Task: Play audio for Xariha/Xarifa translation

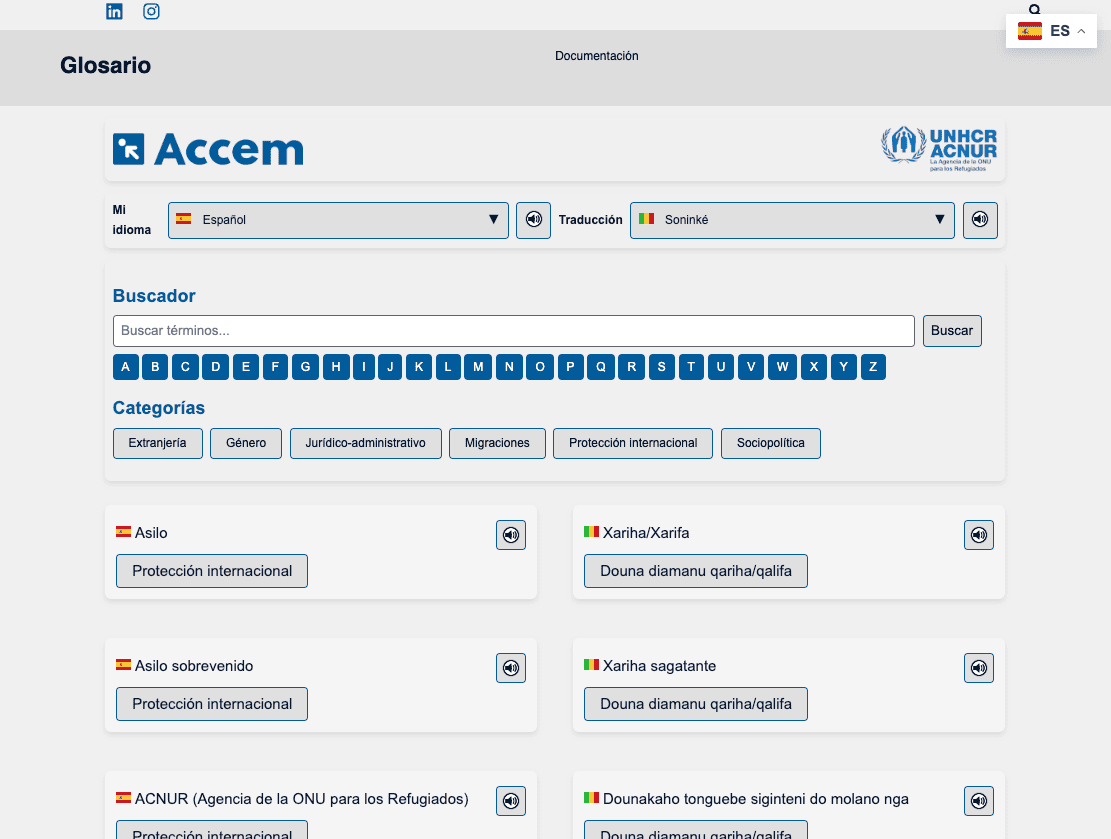Action: 979,535
